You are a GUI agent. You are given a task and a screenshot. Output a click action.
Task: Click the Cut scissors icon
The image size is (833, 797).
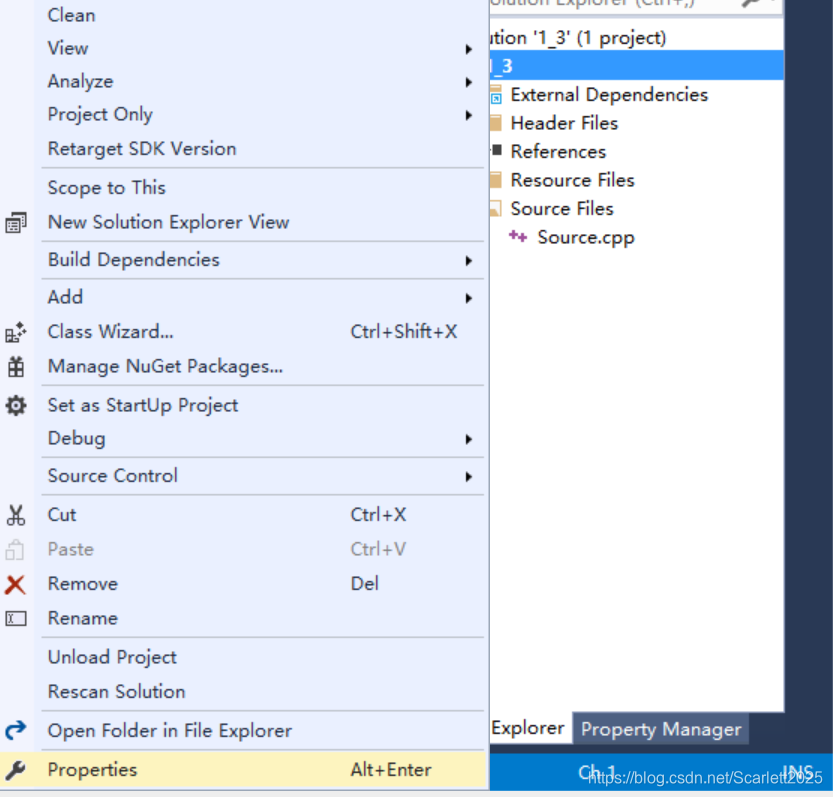[x=16, y=514]
